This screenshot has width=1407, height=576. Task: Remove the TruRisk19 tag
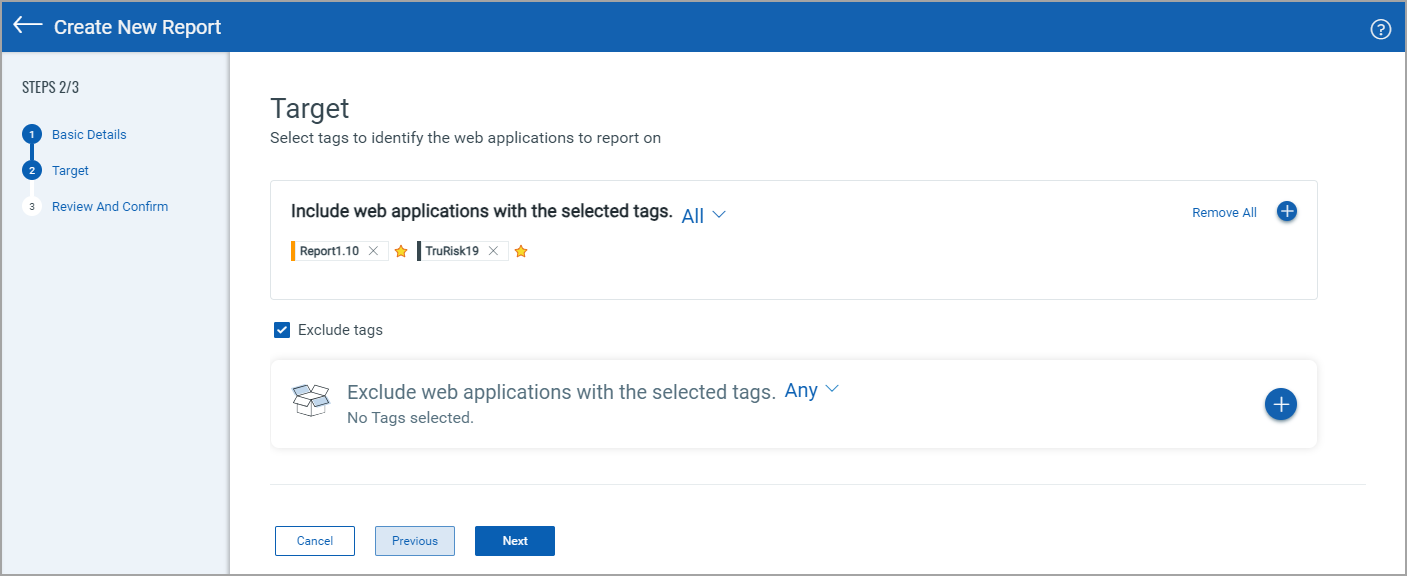[493, 251]
